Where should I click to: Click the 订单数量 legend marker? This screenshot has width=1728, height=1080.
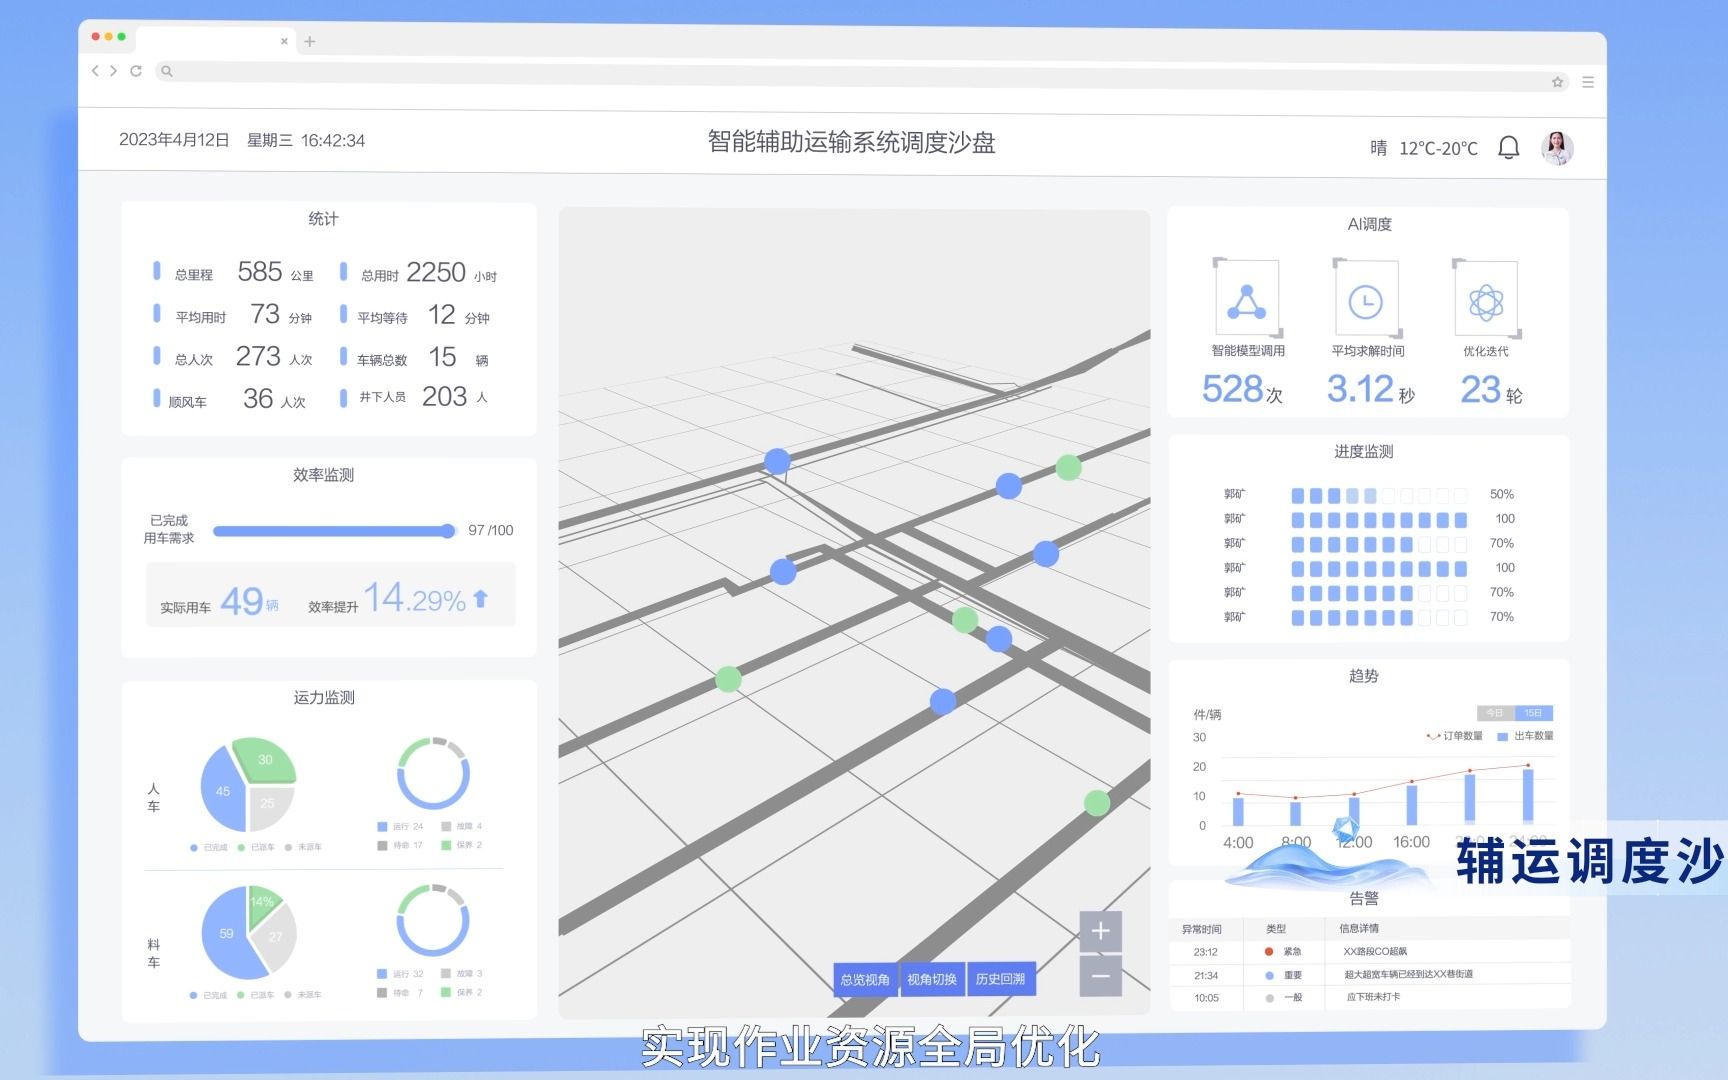pos(1433,736)
